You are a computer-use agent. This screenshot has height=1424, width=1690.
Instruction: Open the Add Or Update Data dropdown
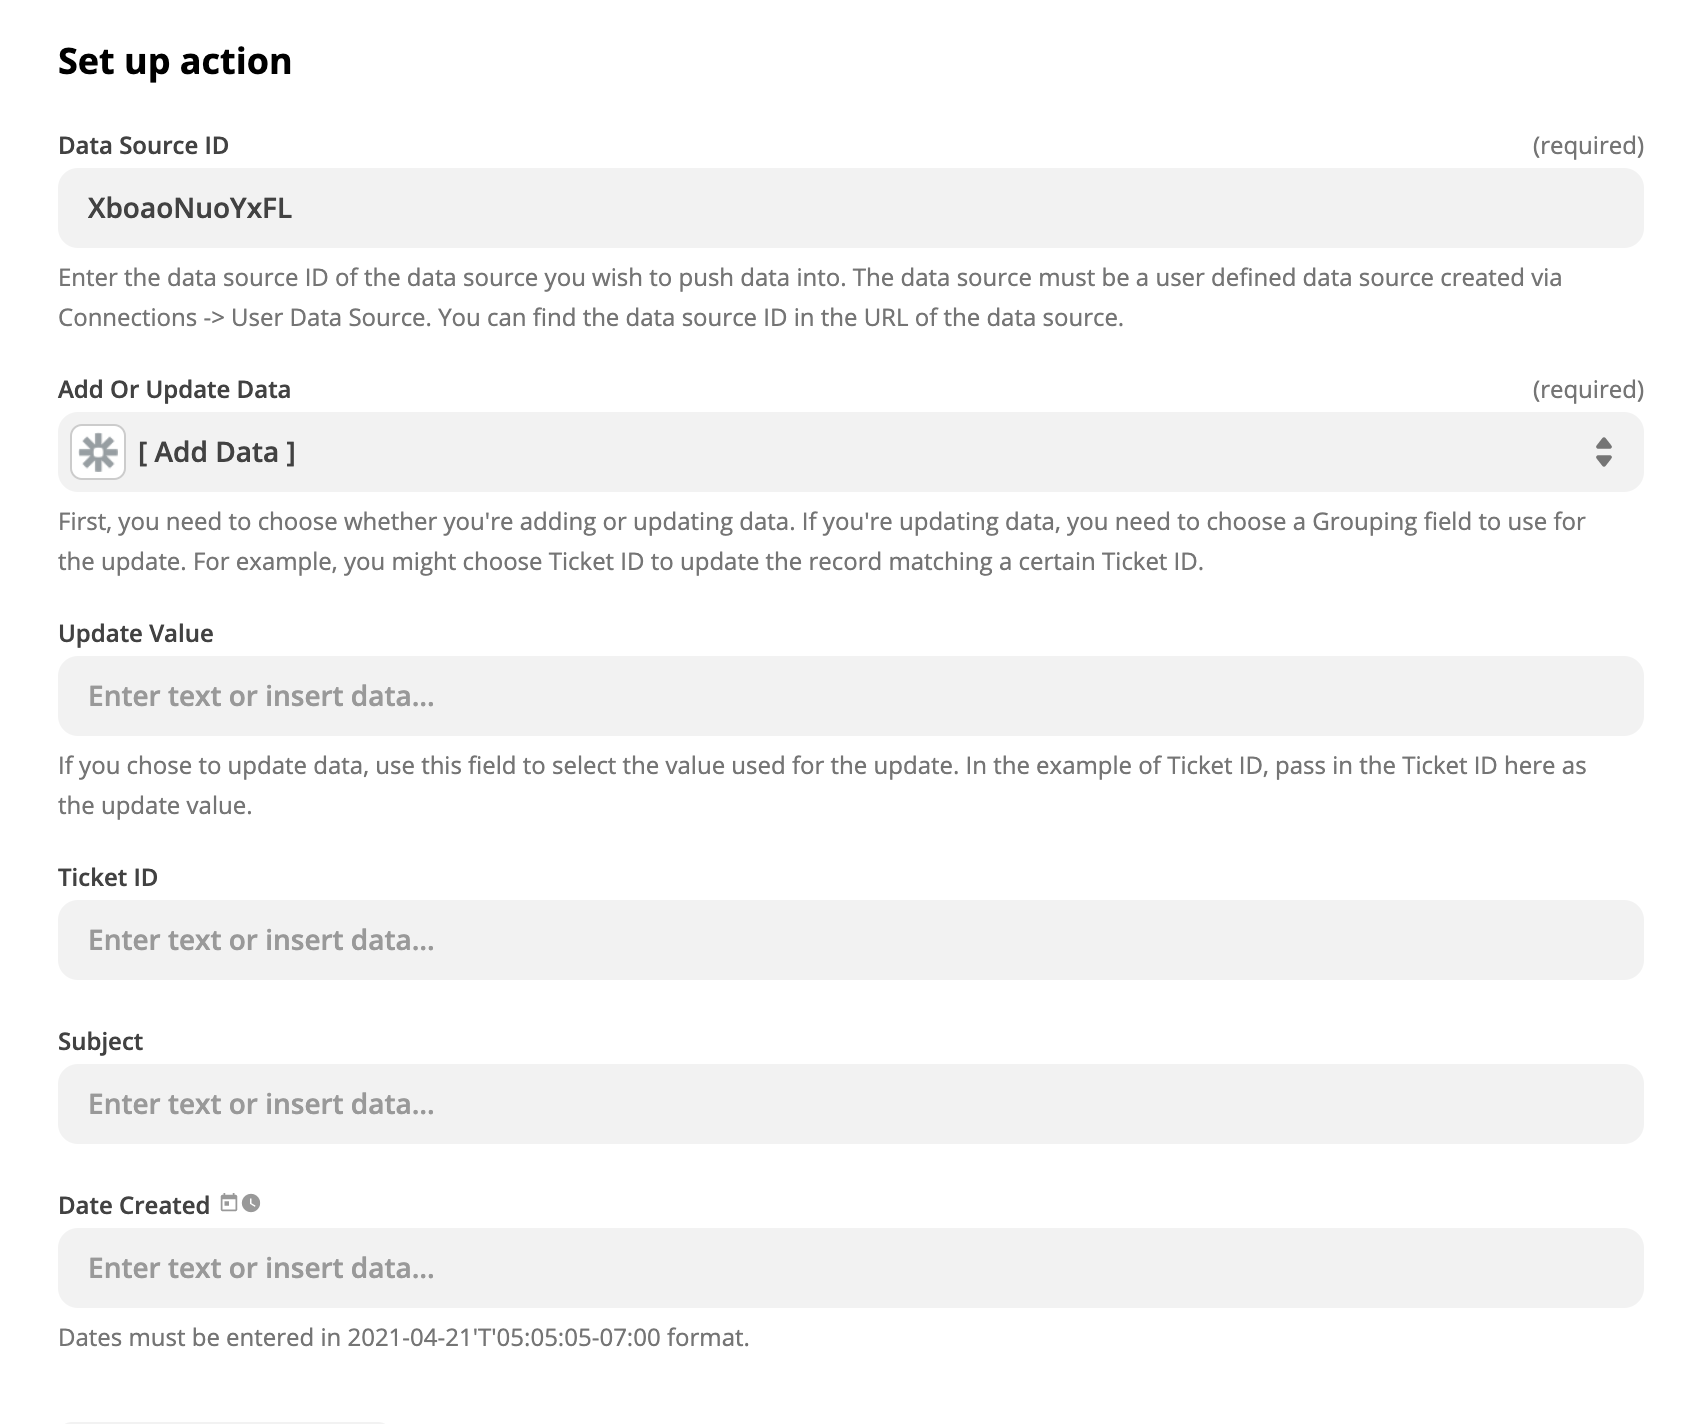[850, 452]
